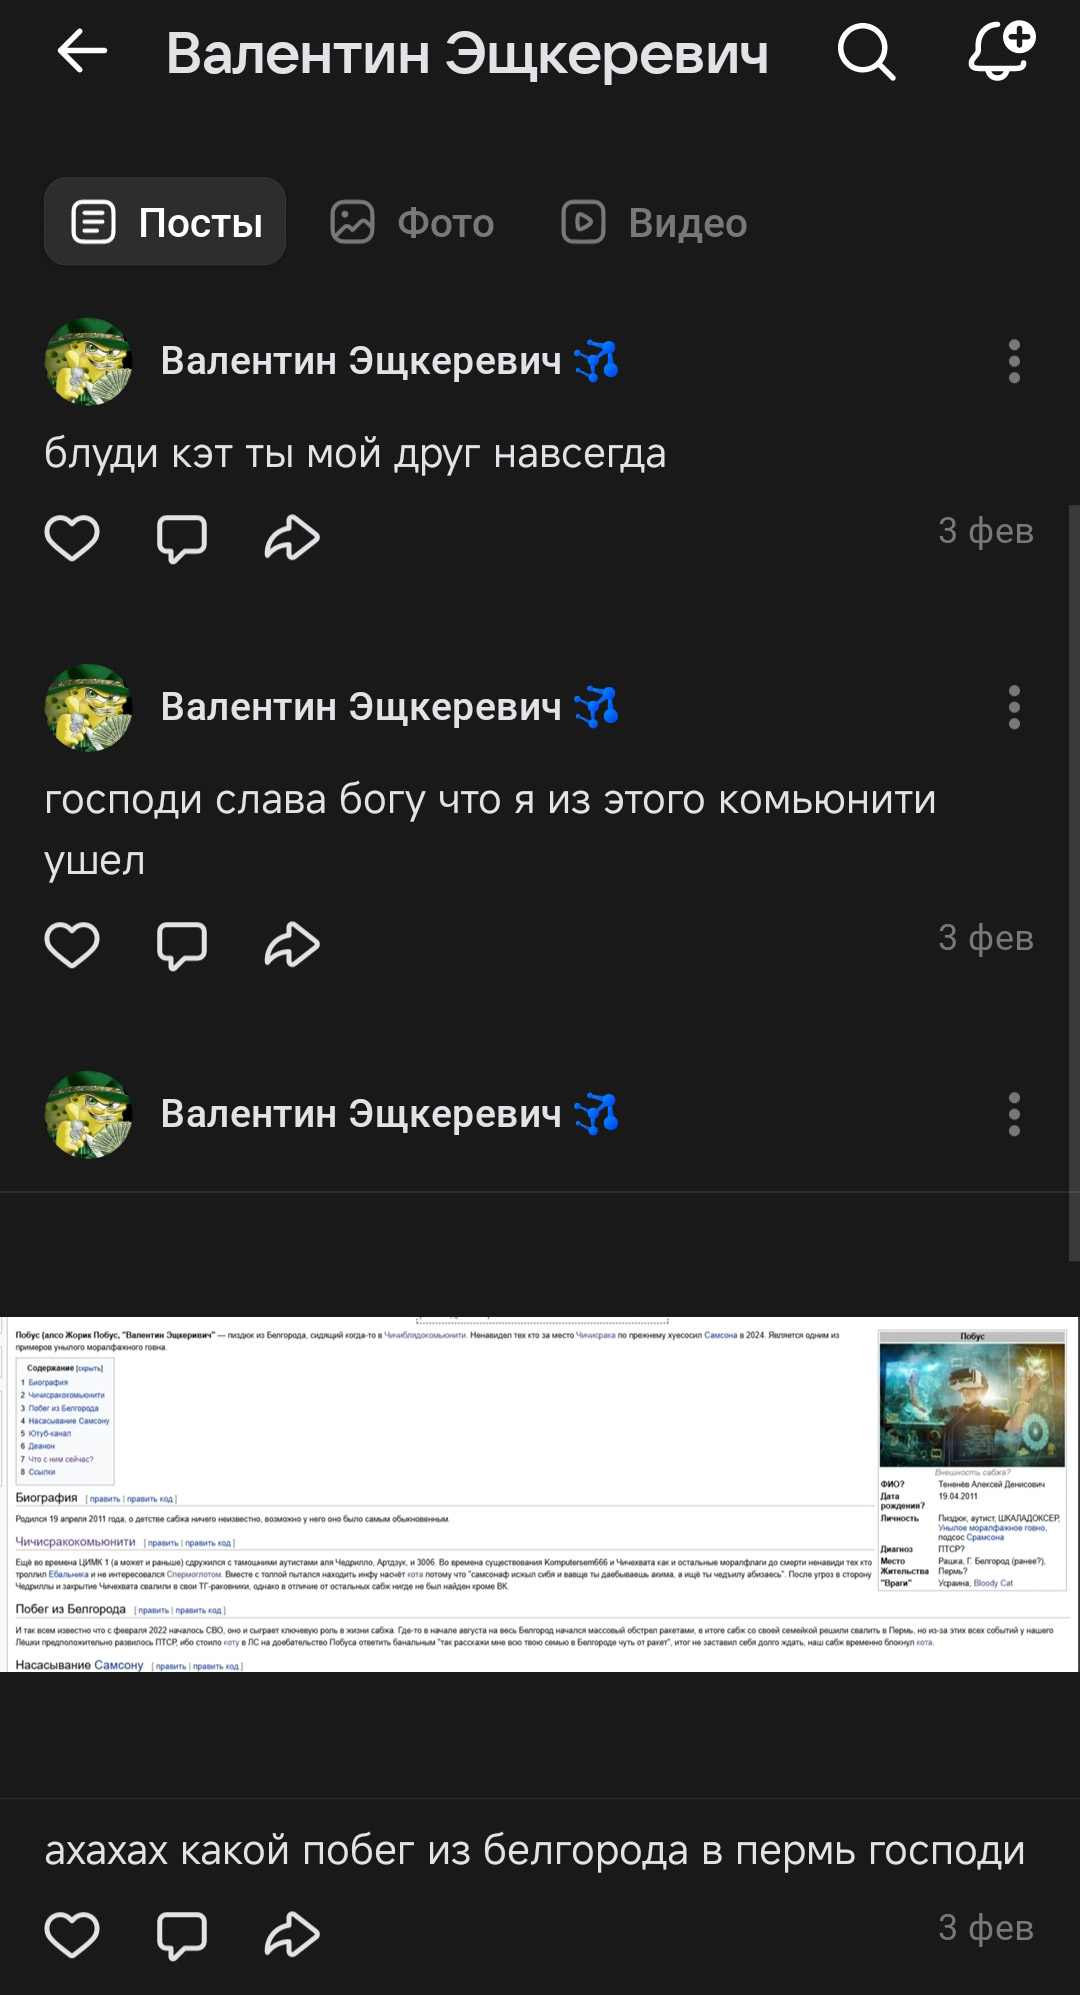Switch to the Фото tab
This screenshot has height=1995, width=1080.
pos(412,222)
